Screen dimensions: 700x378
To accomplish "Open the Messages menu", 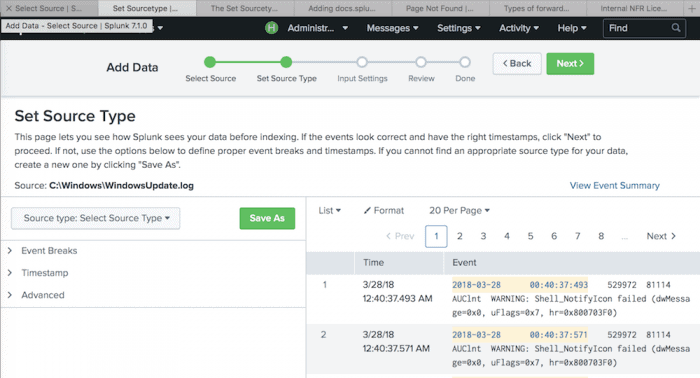I will pos(392,28).
